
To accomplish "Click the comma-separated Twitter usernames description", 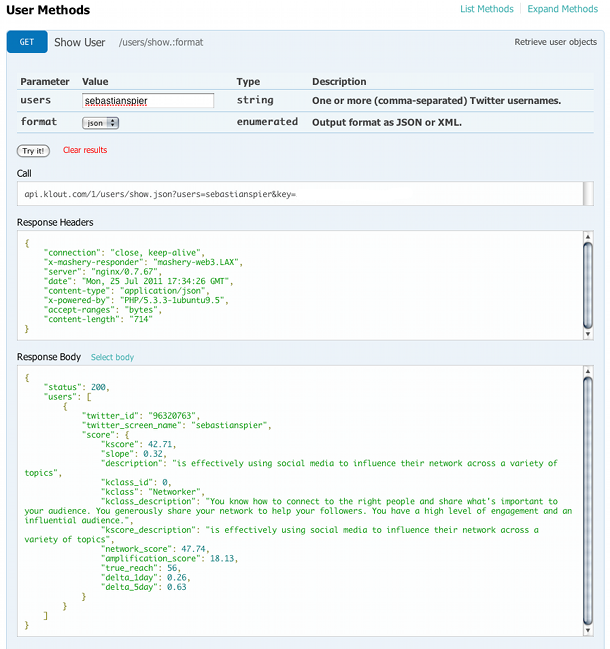I will click(436, 101).
